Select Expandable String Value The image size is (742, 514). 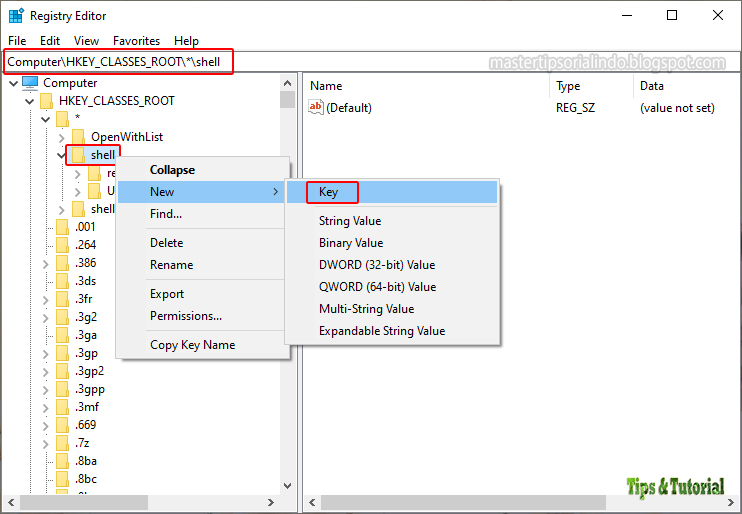point(392,331)
